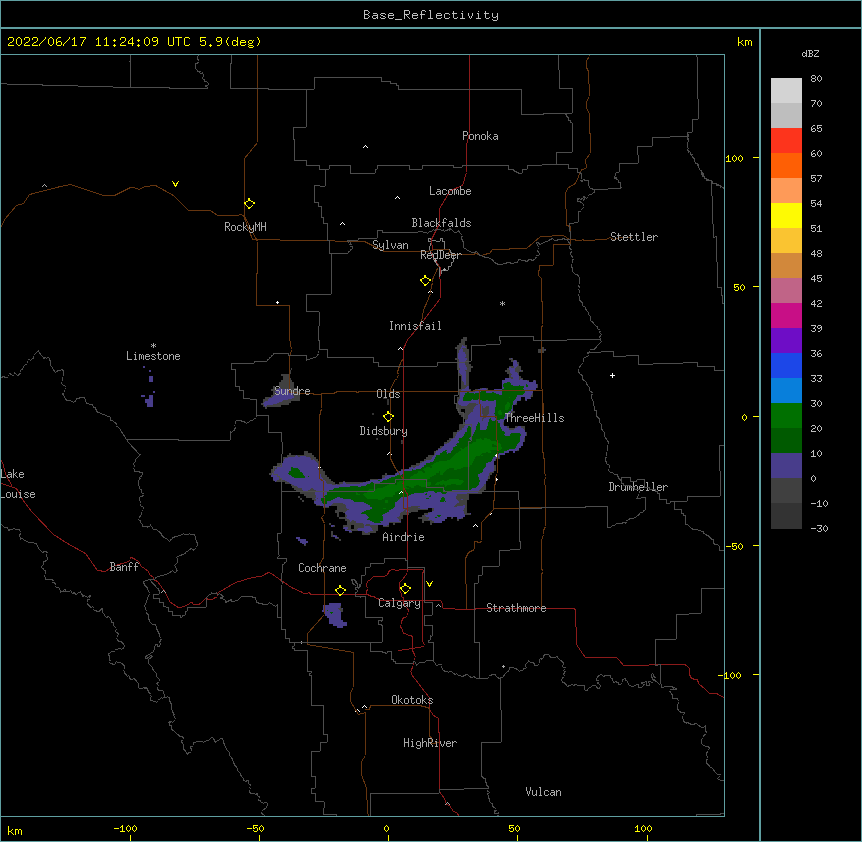
Task: Click the Airdrie city label
Action: (404, 537)
